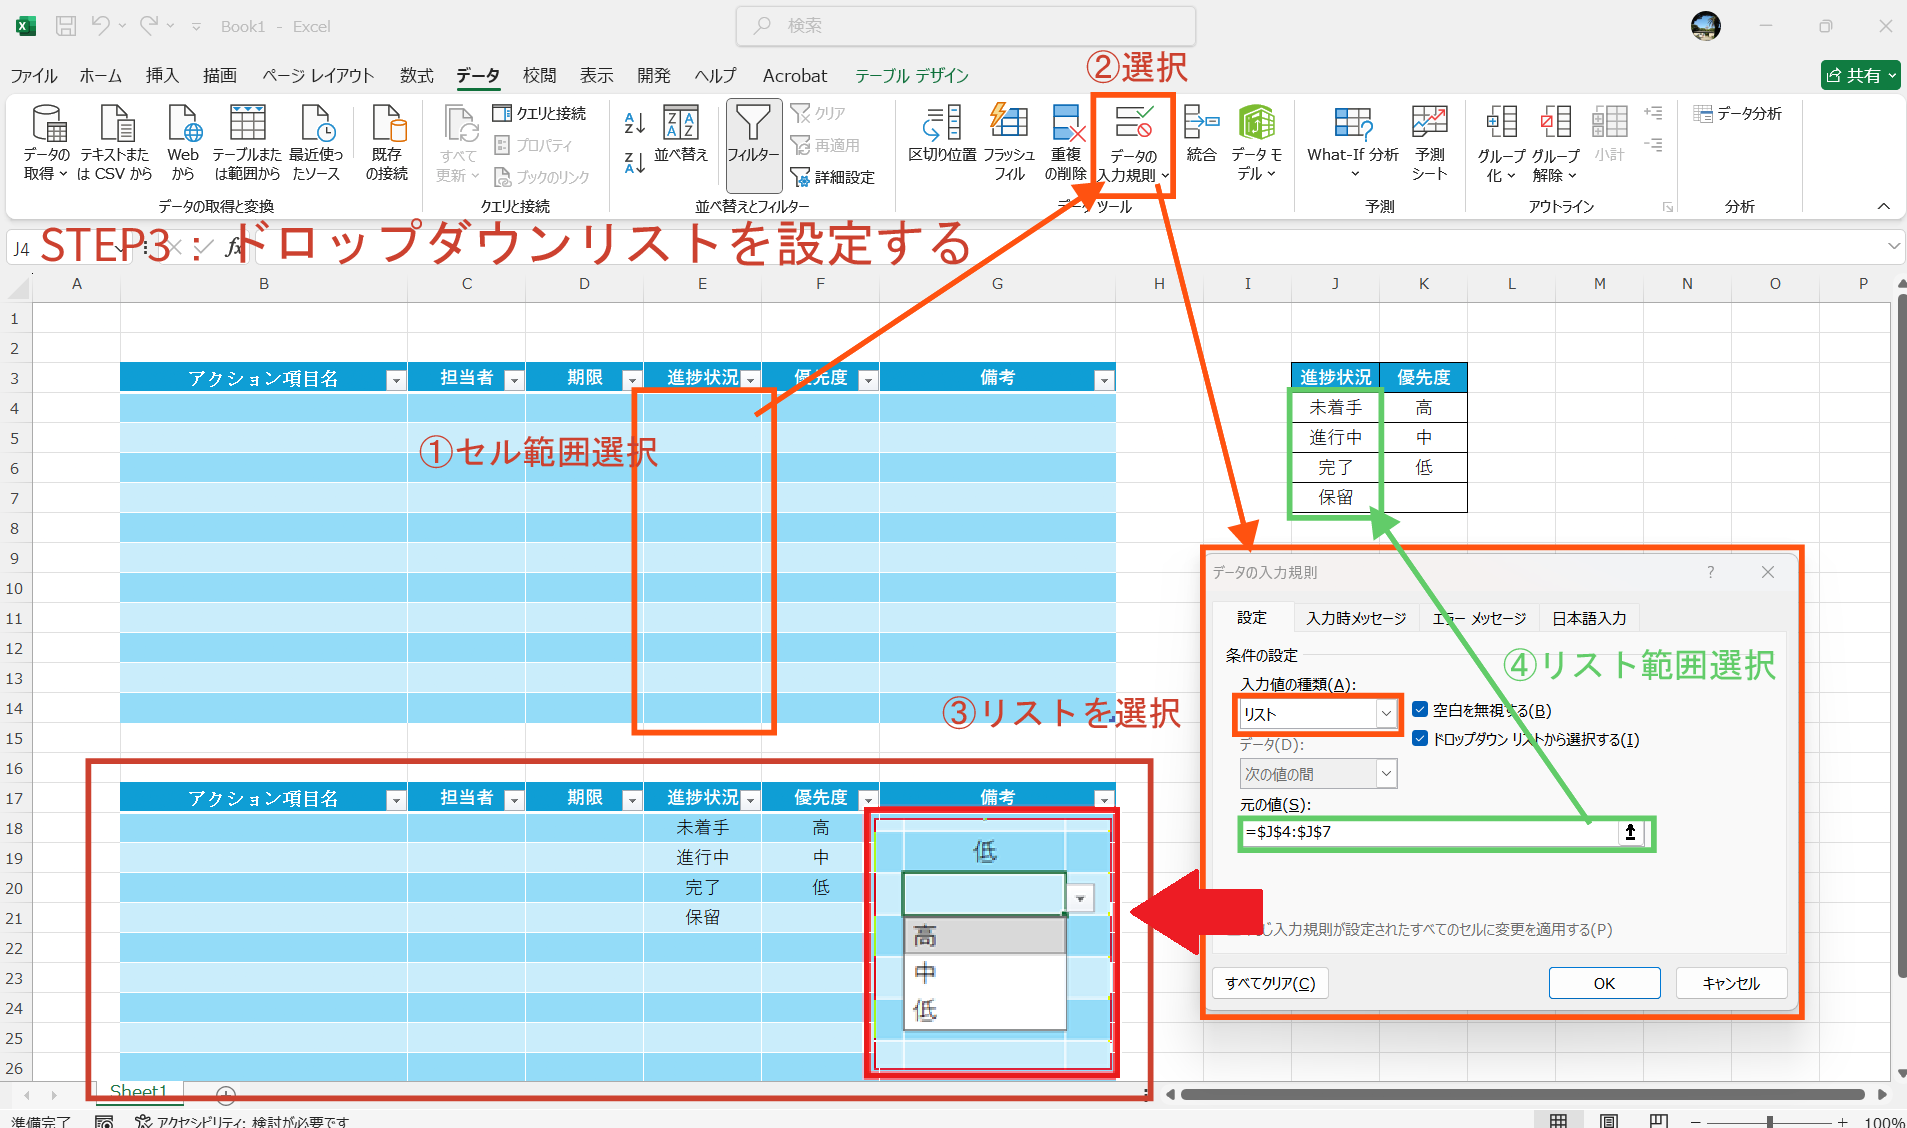Open the Sort (並べ替え) dialog icon
Viewport: 1907px width, 1128px height.
(681, 133)
